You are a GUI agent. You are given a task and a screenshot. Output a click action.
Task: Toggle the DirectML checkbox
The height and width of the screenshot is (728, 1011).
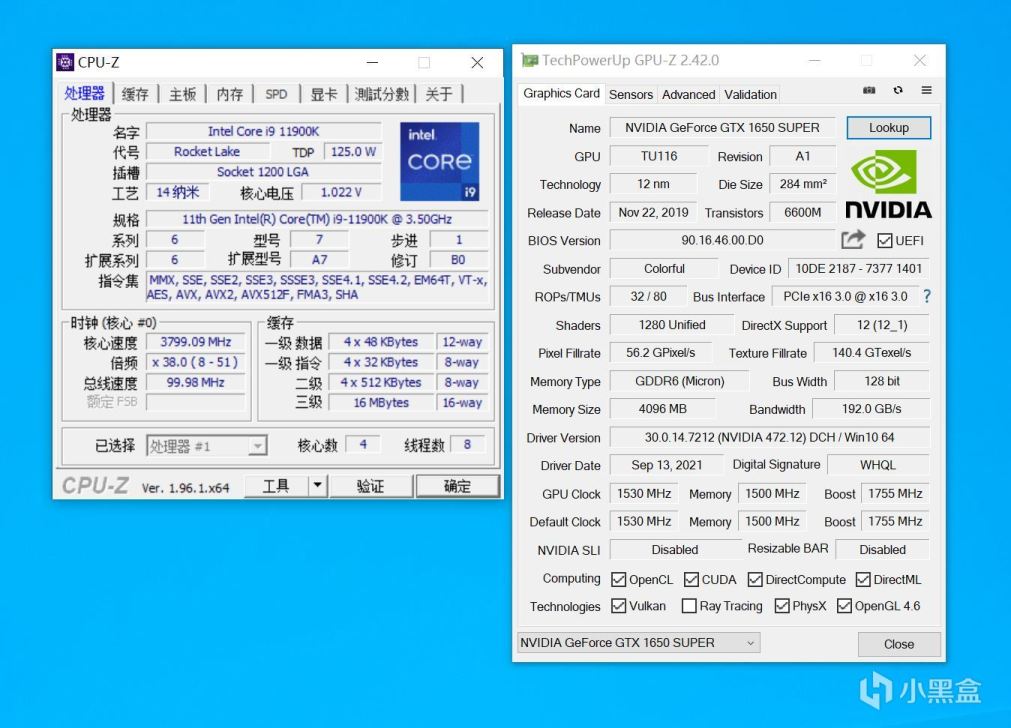pyautogui.click(x=863, y=580)
